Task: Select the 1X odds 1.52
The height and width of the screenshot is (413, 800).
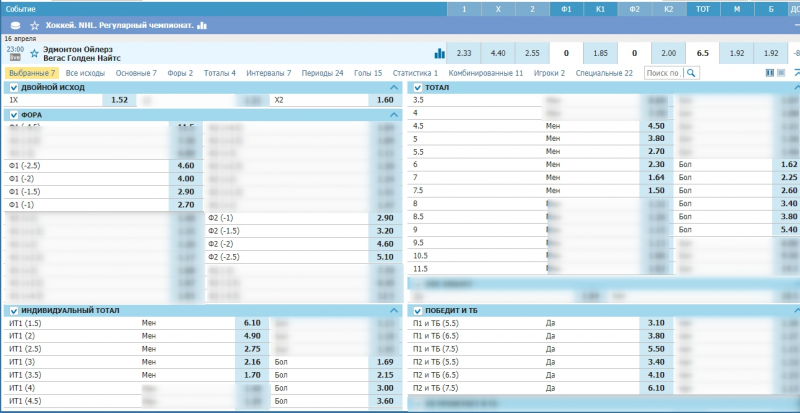Action: click(119, 101)
